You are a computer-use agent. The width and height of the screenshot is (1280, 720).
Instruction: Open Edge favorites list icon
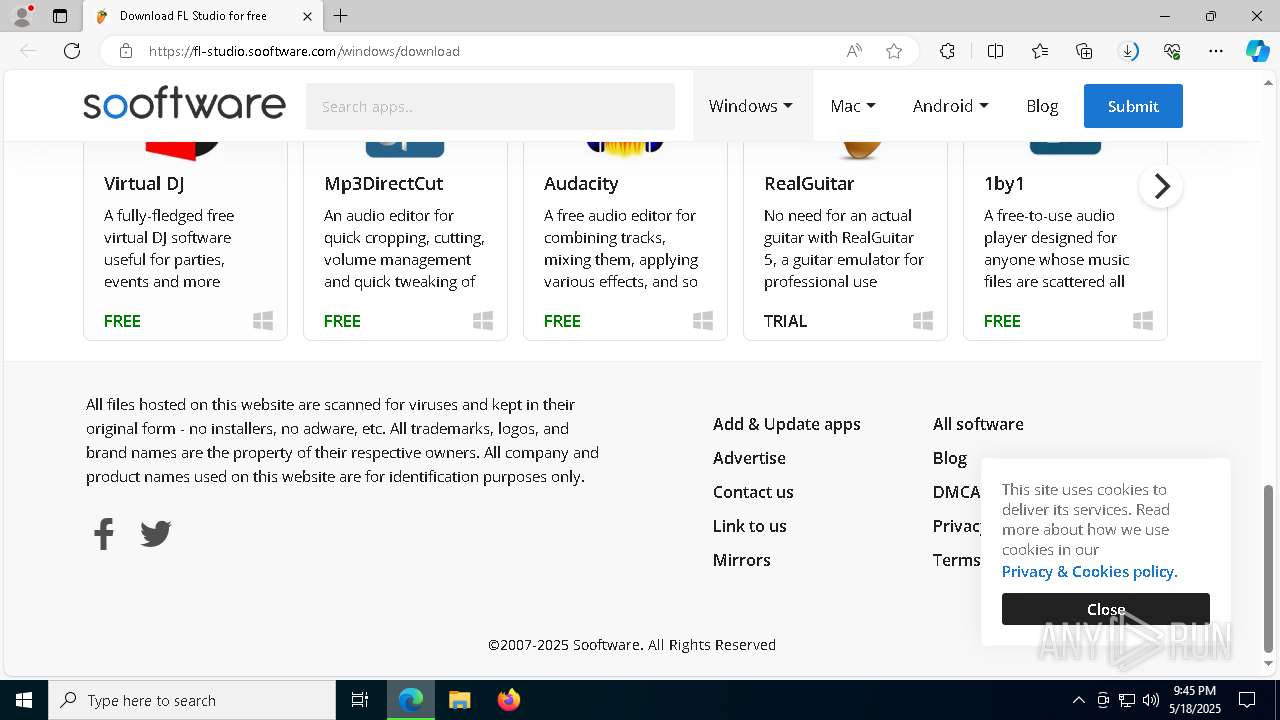1040,51
